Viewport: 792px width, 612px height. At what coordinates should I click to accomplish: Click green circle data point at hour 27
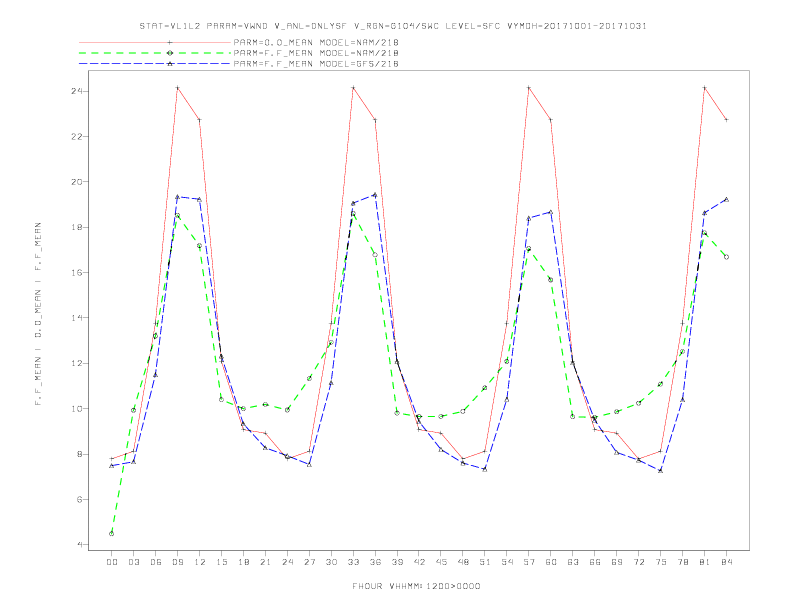coord(309,378)
